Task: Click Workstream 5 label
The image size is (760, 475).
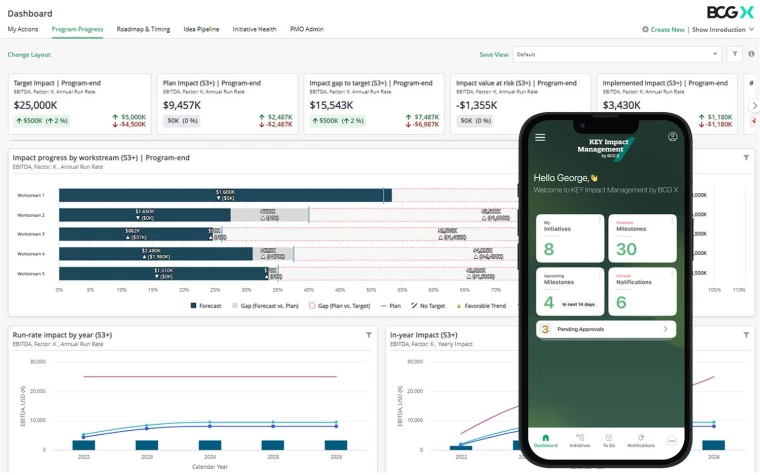Action: 31,274
